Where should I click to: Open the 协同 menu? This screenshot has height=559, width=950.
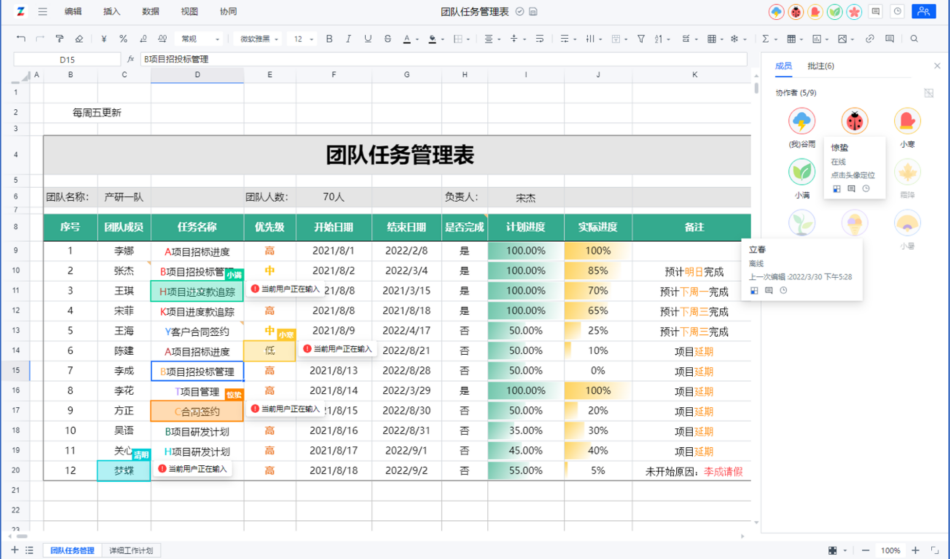[228, 12]
